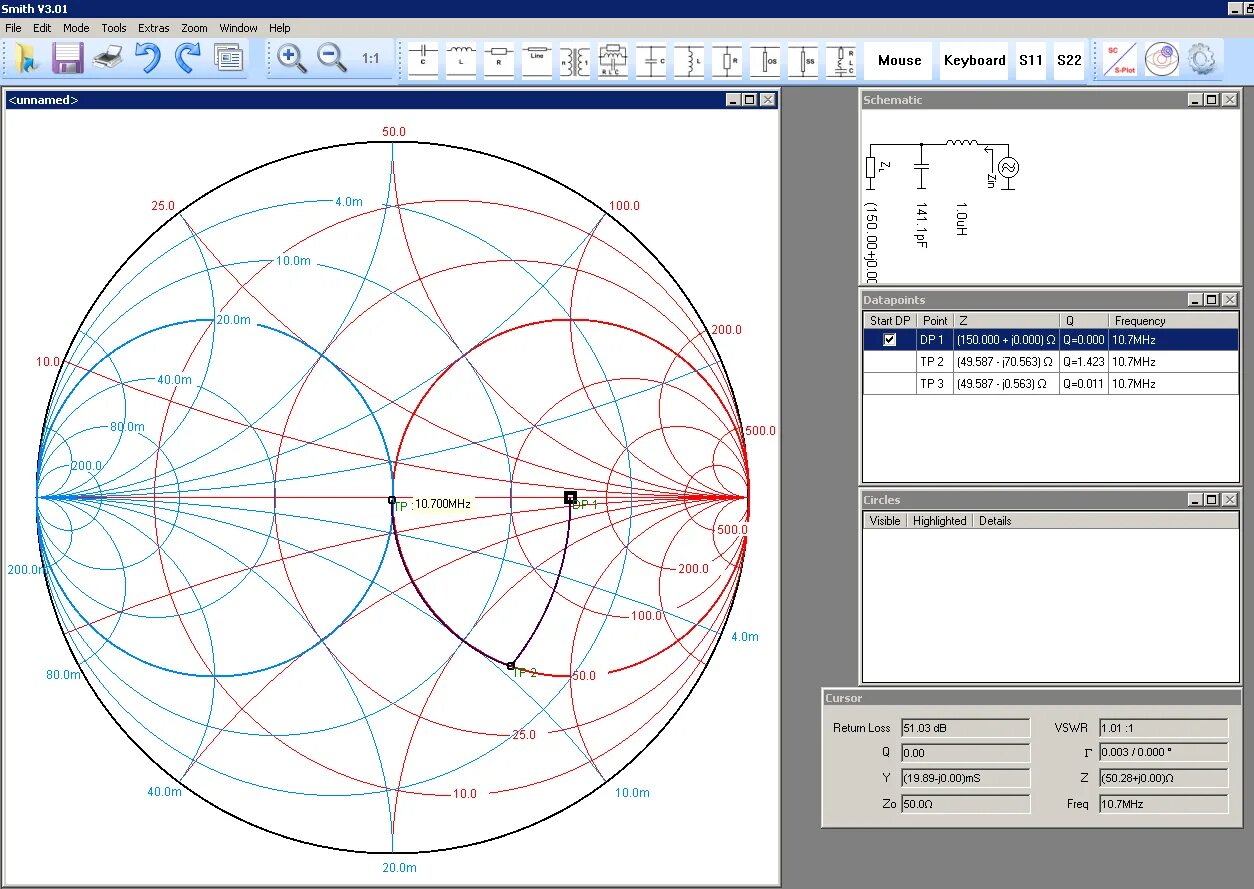Select the DP 1 datapoint row
The width and height of the screenshot is (1254, 889).
pyautogui.click(x=1051, y=340)
